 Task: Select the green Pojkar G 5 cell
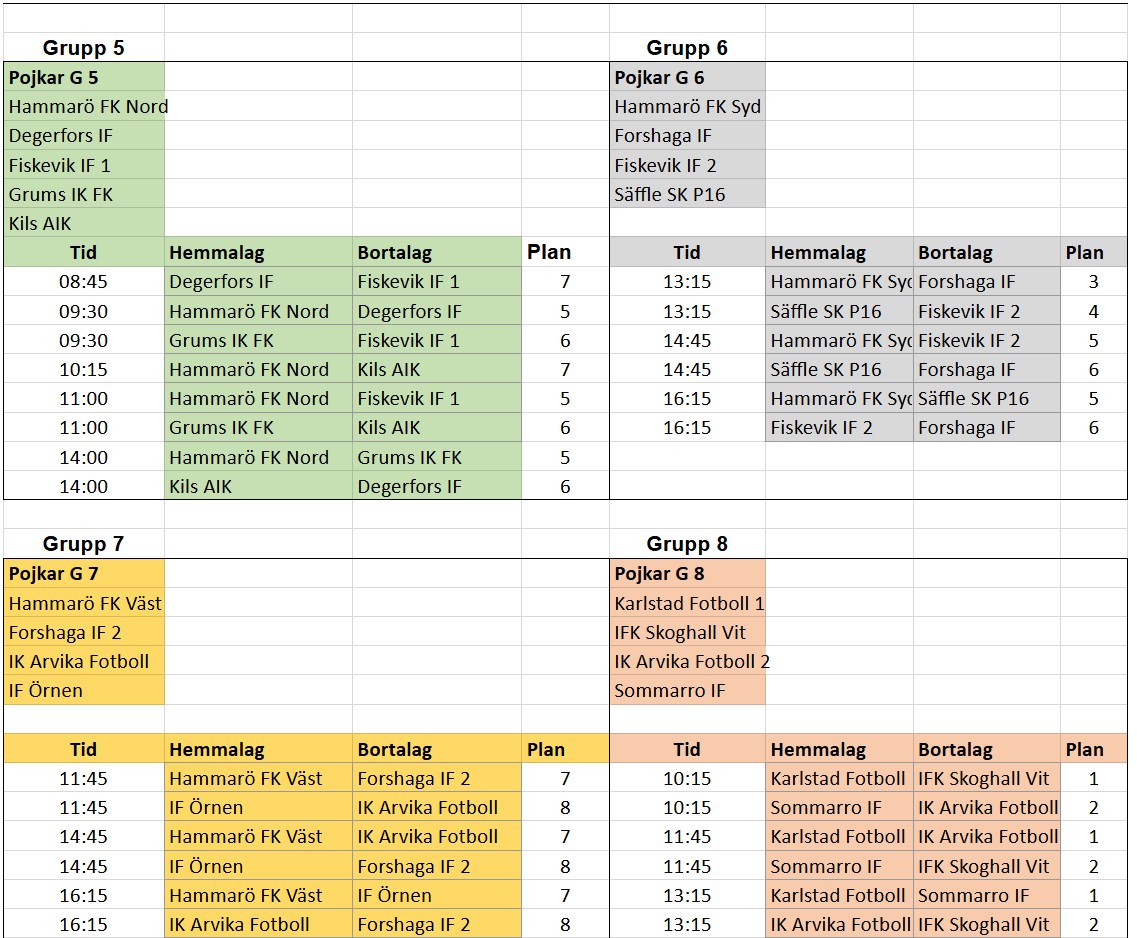[83, 77]
